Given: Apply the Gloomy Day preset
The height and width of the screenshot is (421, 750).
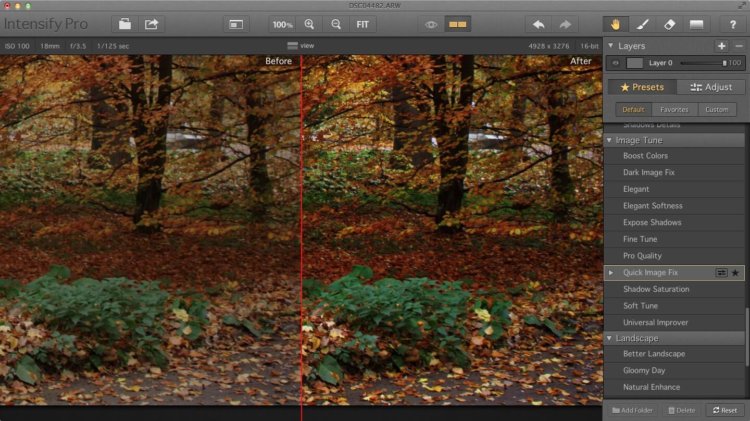Looking at the screenshot, I should click(x=674, y=371).
